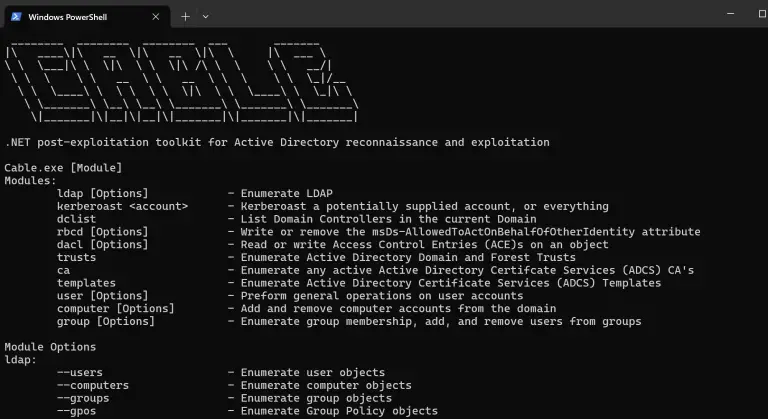The width and height of the screenshot is (768, 419).
Task: Click the 'computer [Options]' module entry
Action: click(x=116, y=309)
